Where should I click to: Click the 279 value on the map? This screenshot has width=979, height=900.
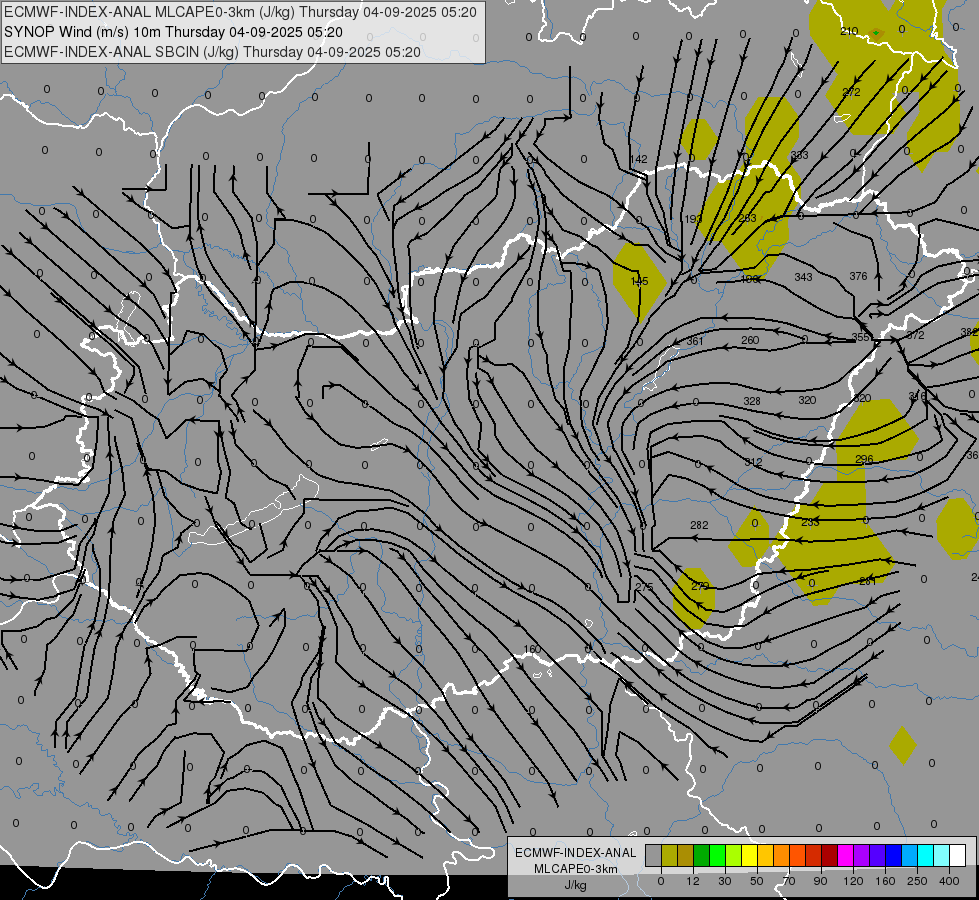(x=701, y=586)
